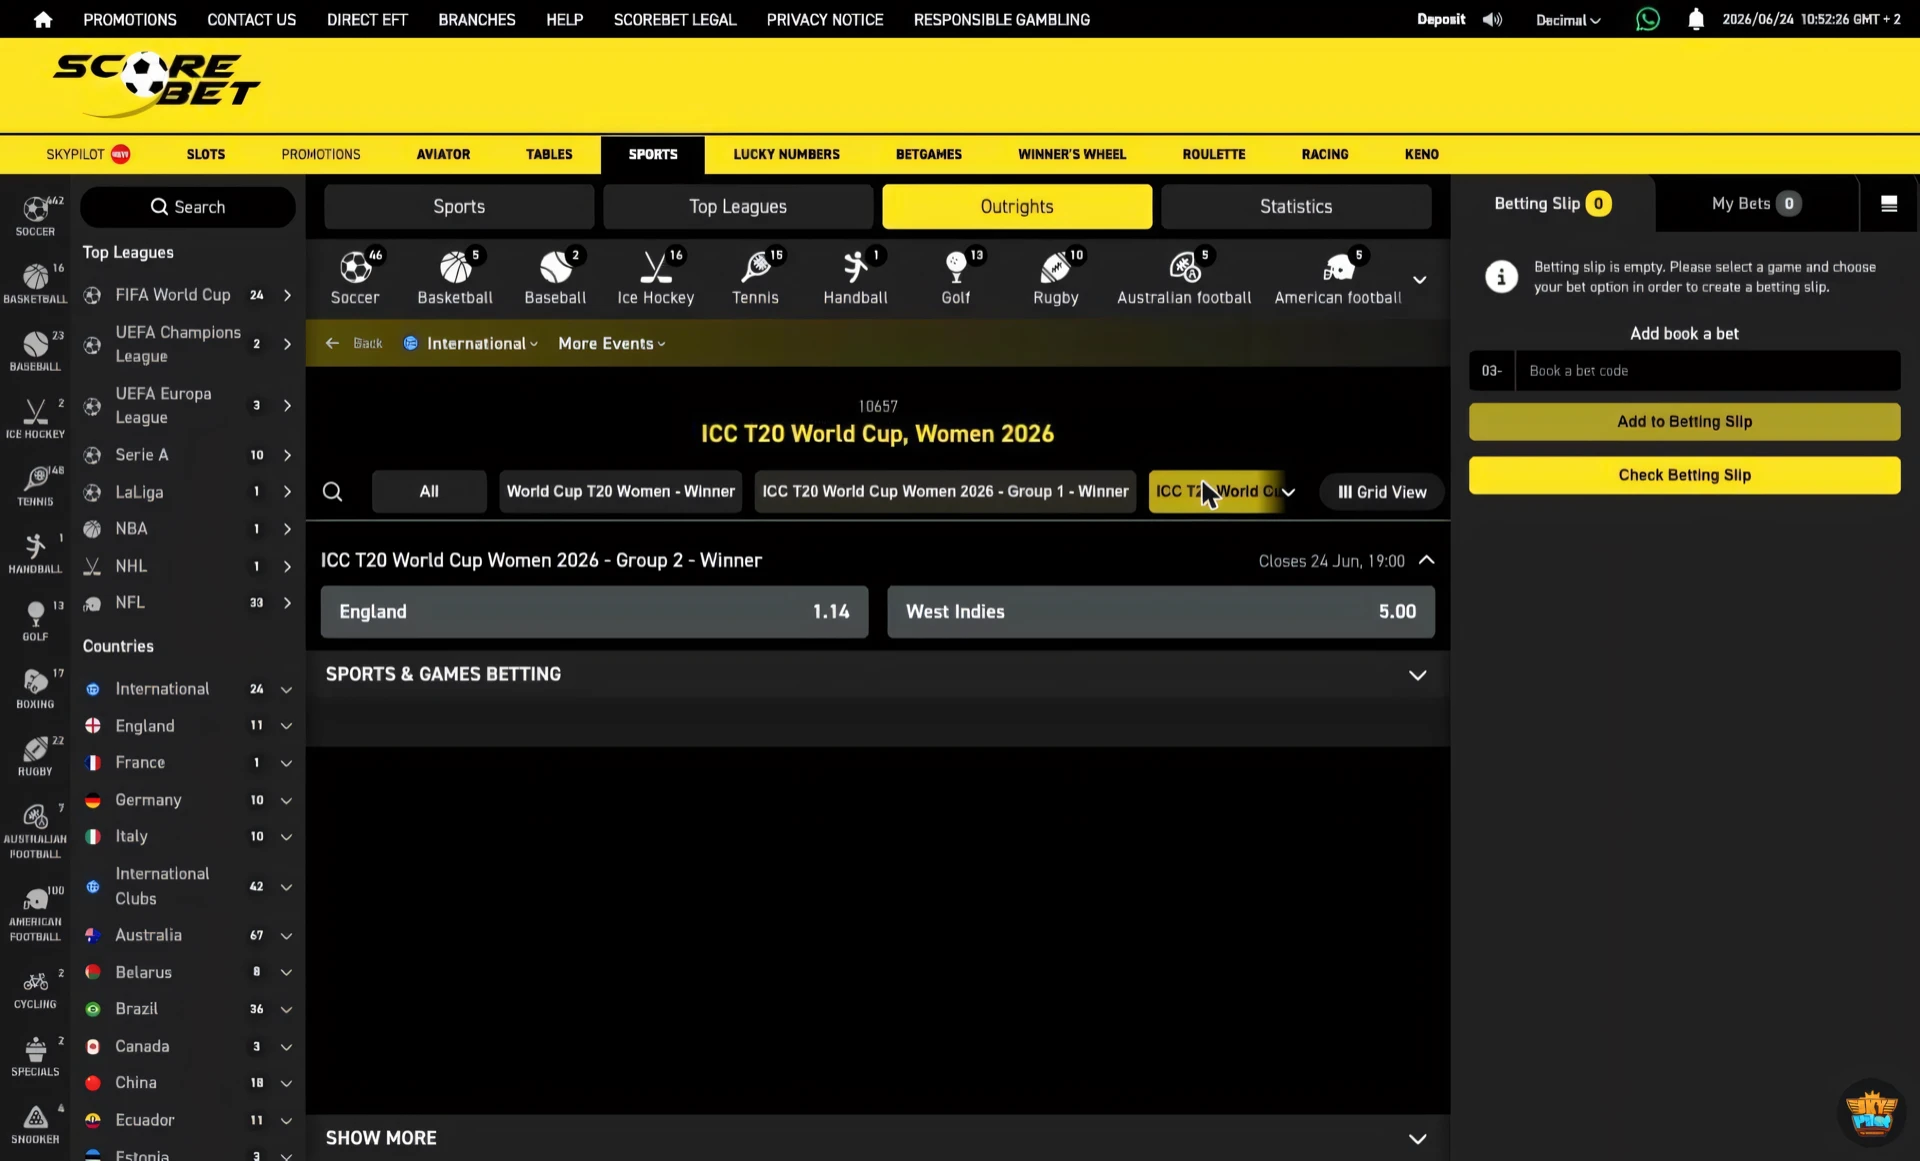Expand more market filters chevron
This screenshot has height=1161, width=1920.
tap(1289, 492)
